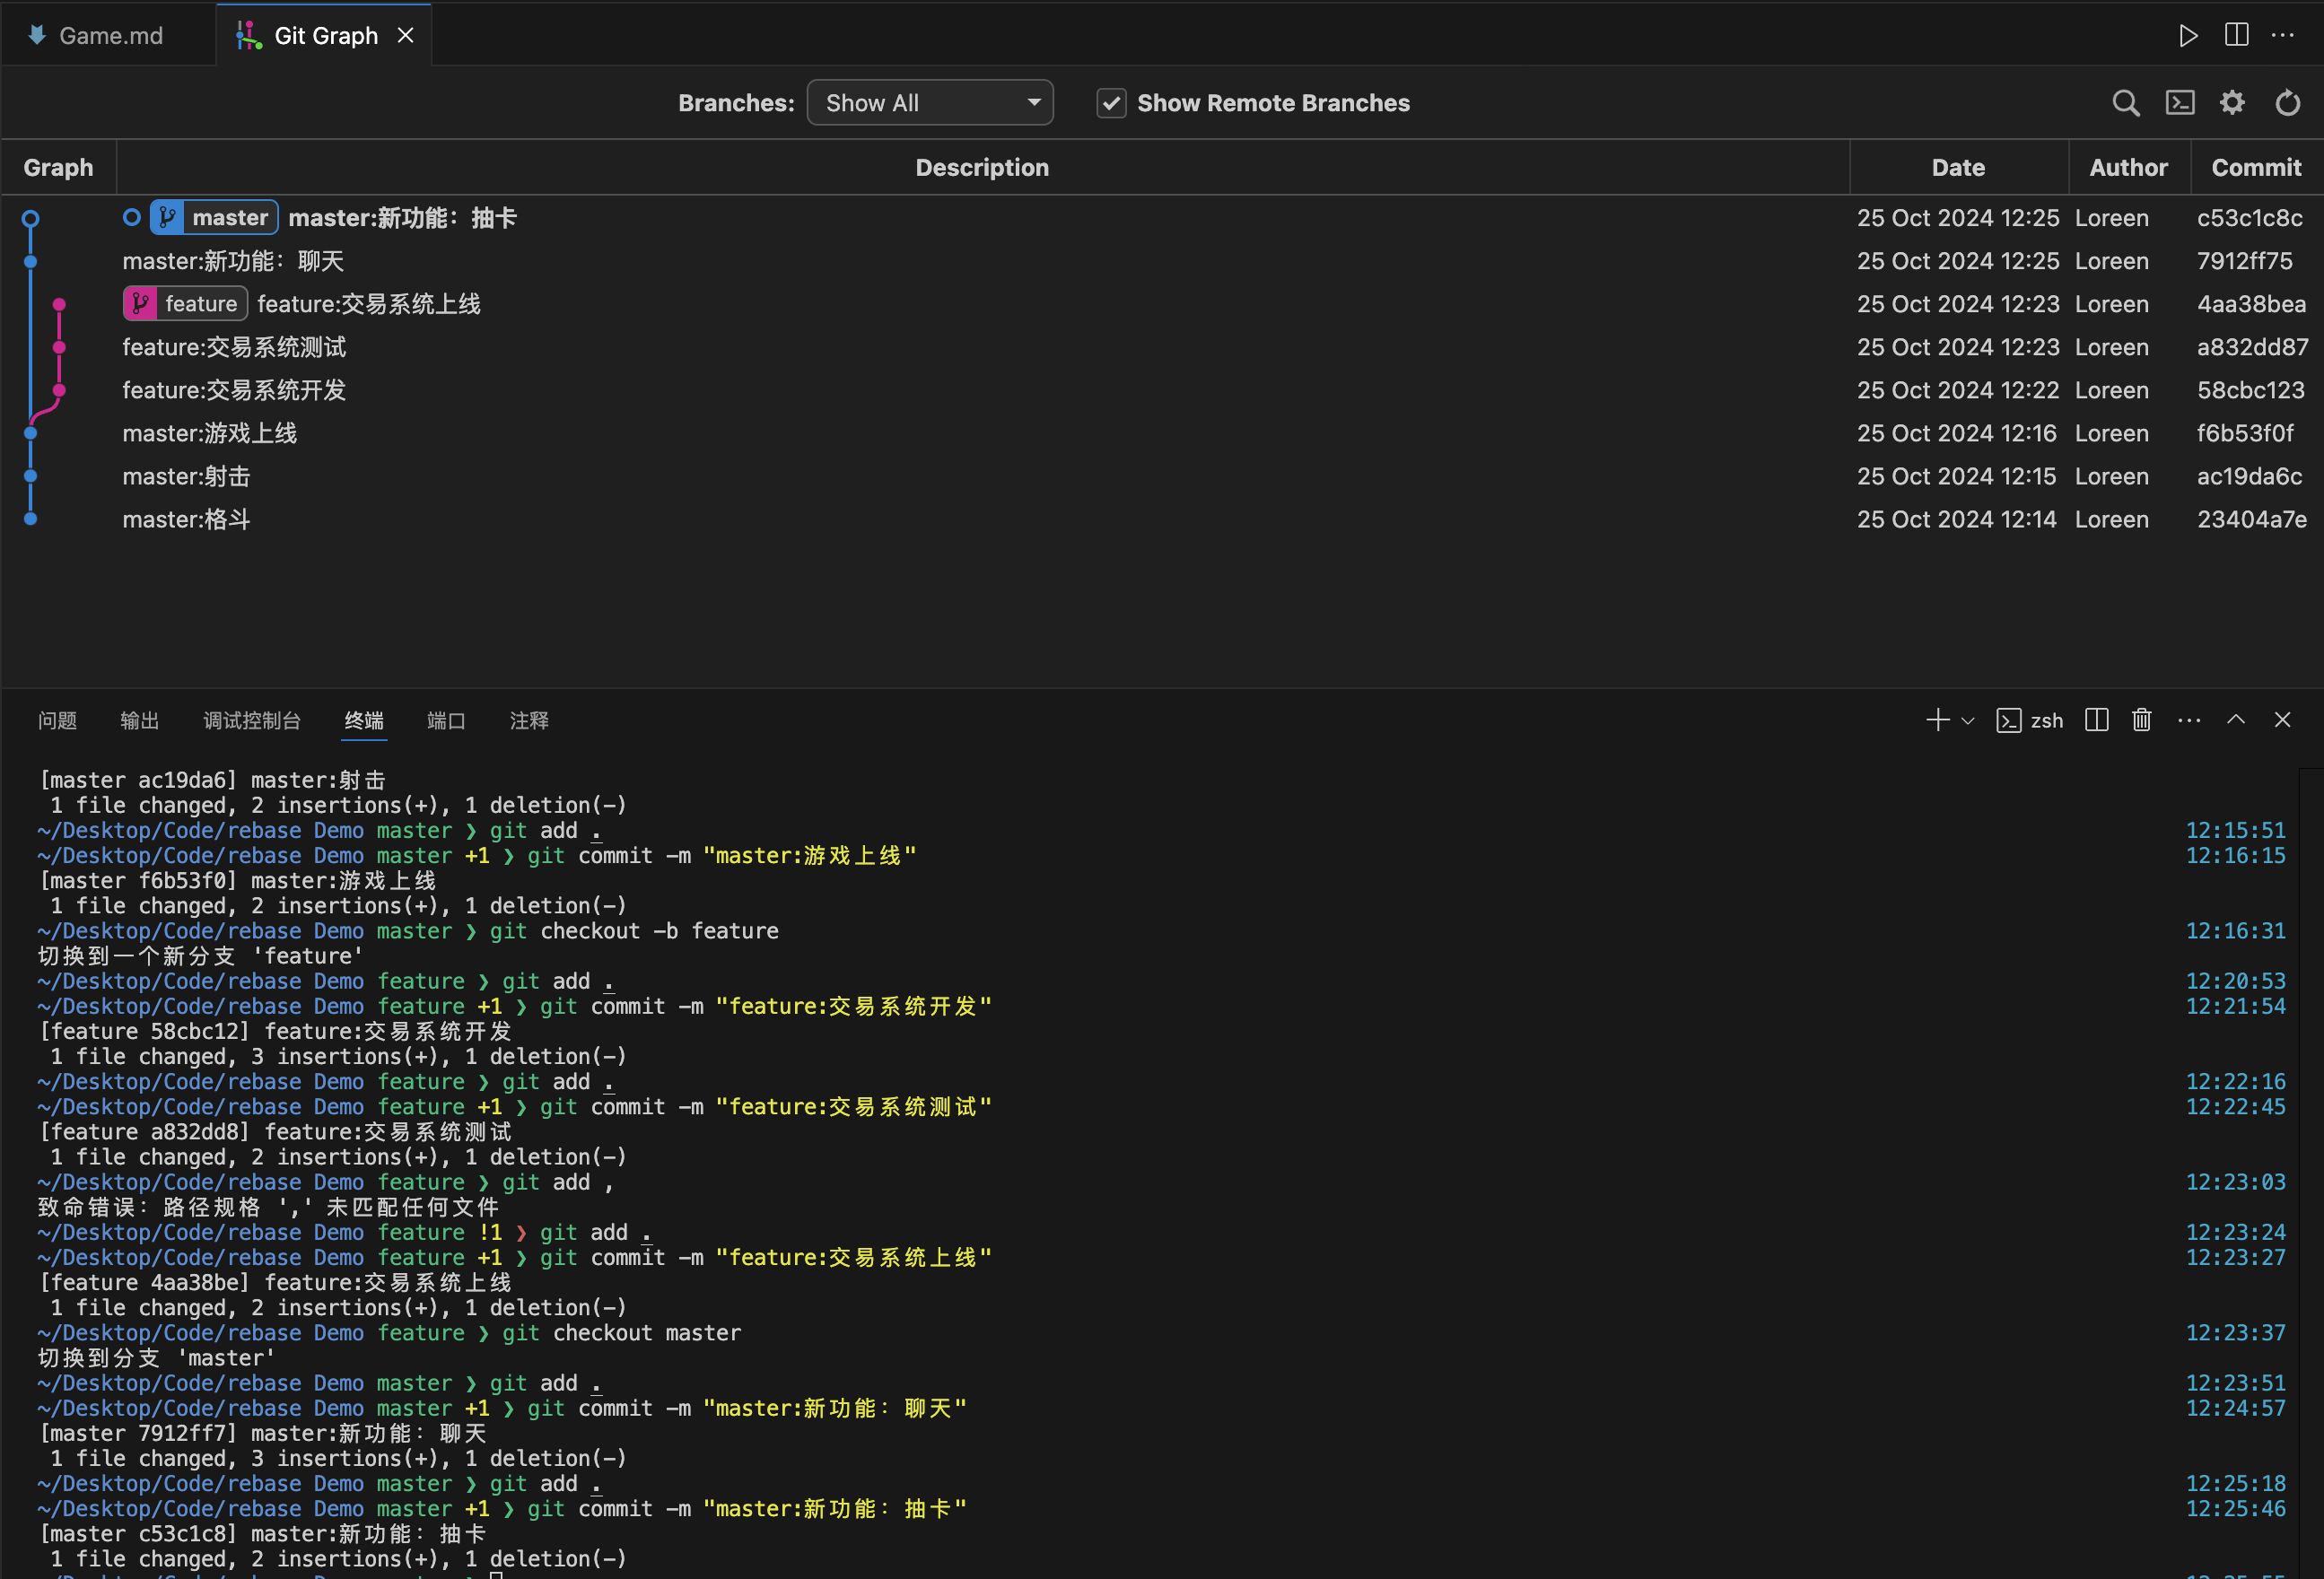Image resolution: width=2324 pixels, height=1579 pixels.
Task: Open editor more actions ellipsis menu
Action: click(x=2283, y=35)
